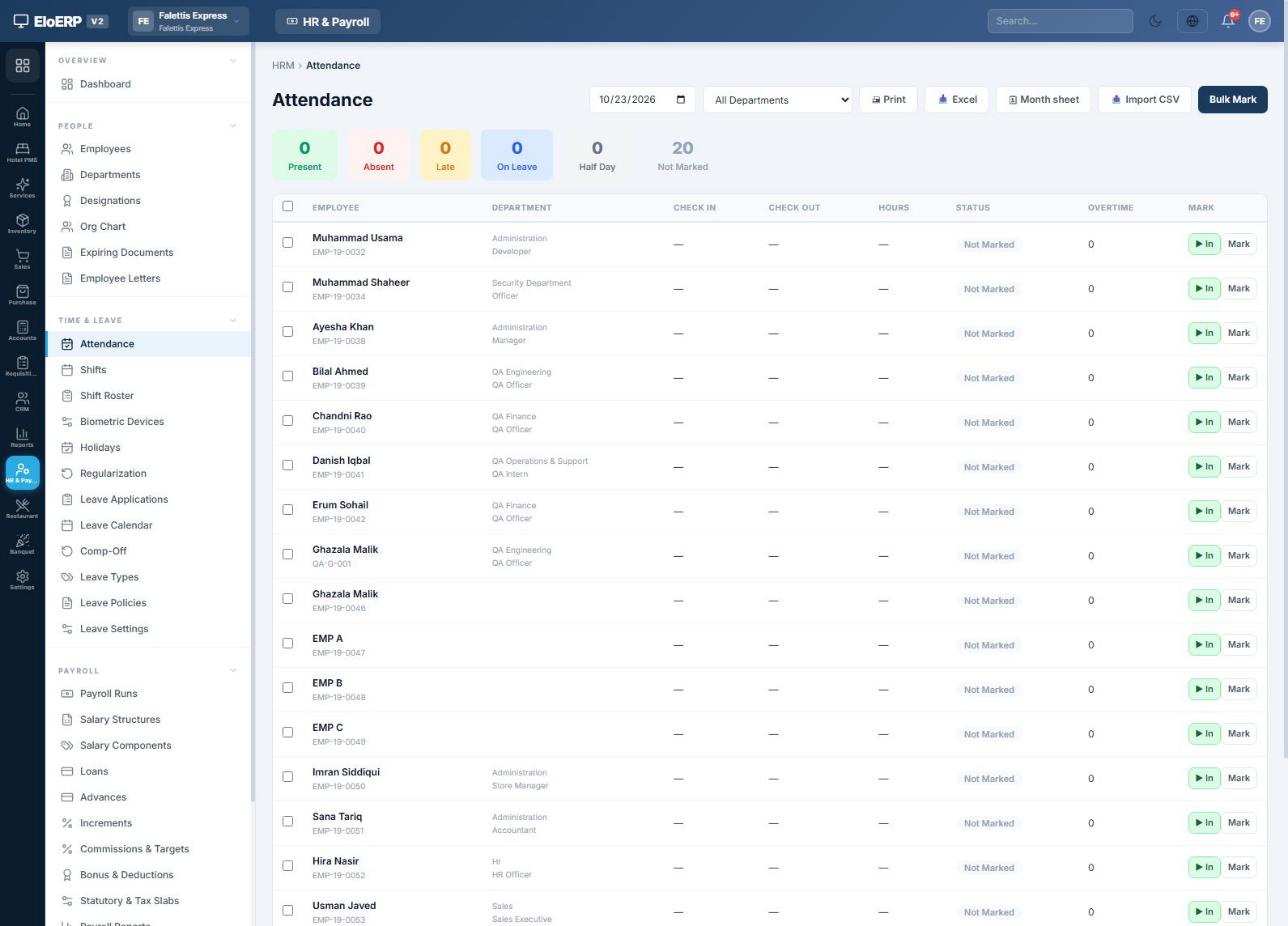This screenshot has height=926, width=1288.
Task: Collapse the Overview sidebar section
Action: tap(233, 60)
